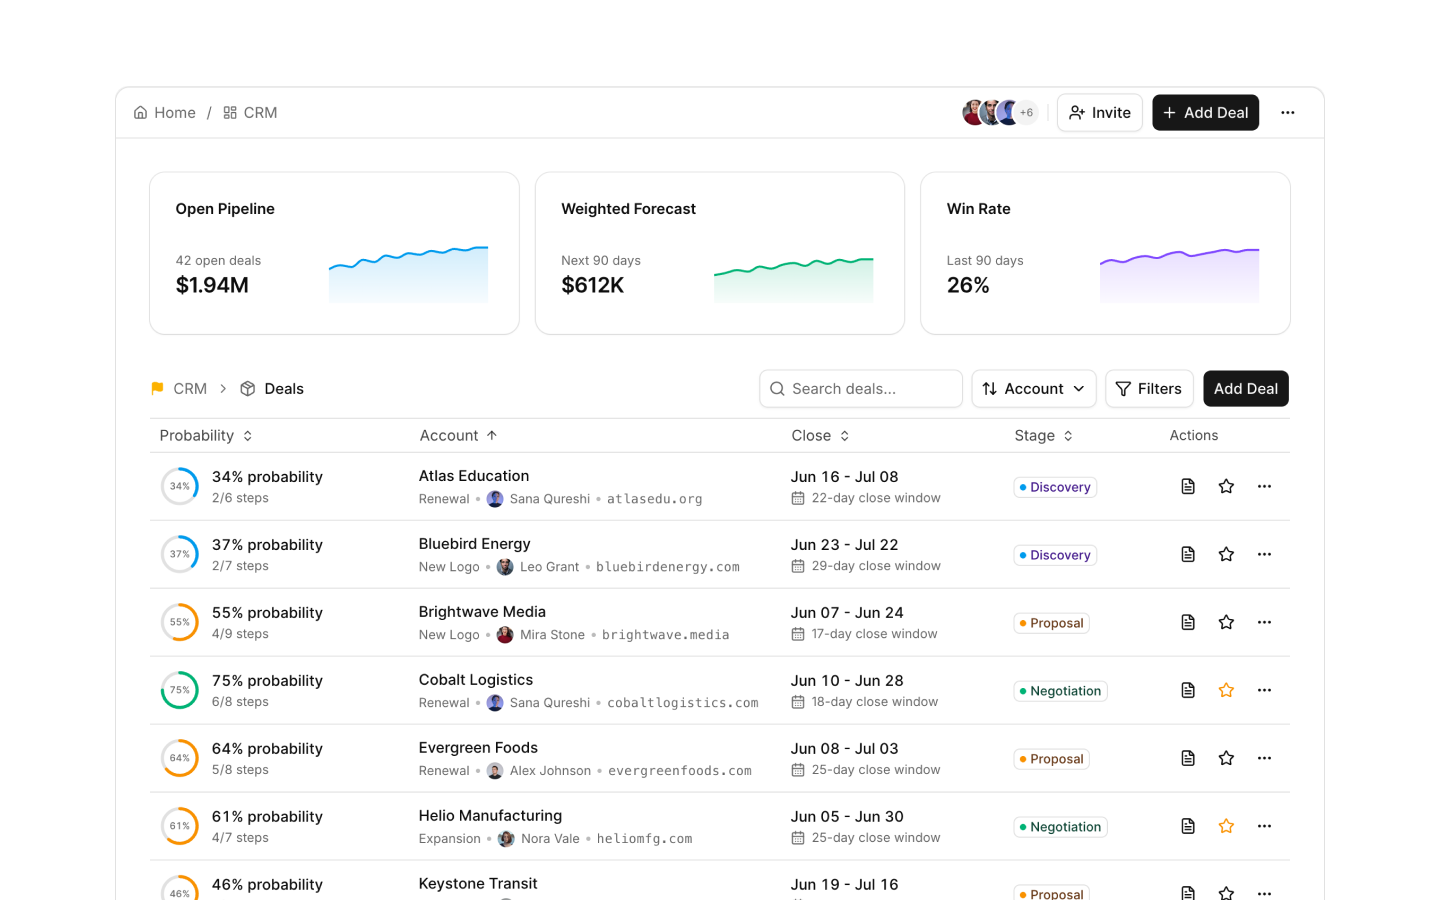The width and height of the screenshot is (1440, 900).
Task: Open the document icon for Helio Manufacturing
Action: [1188, 826]
